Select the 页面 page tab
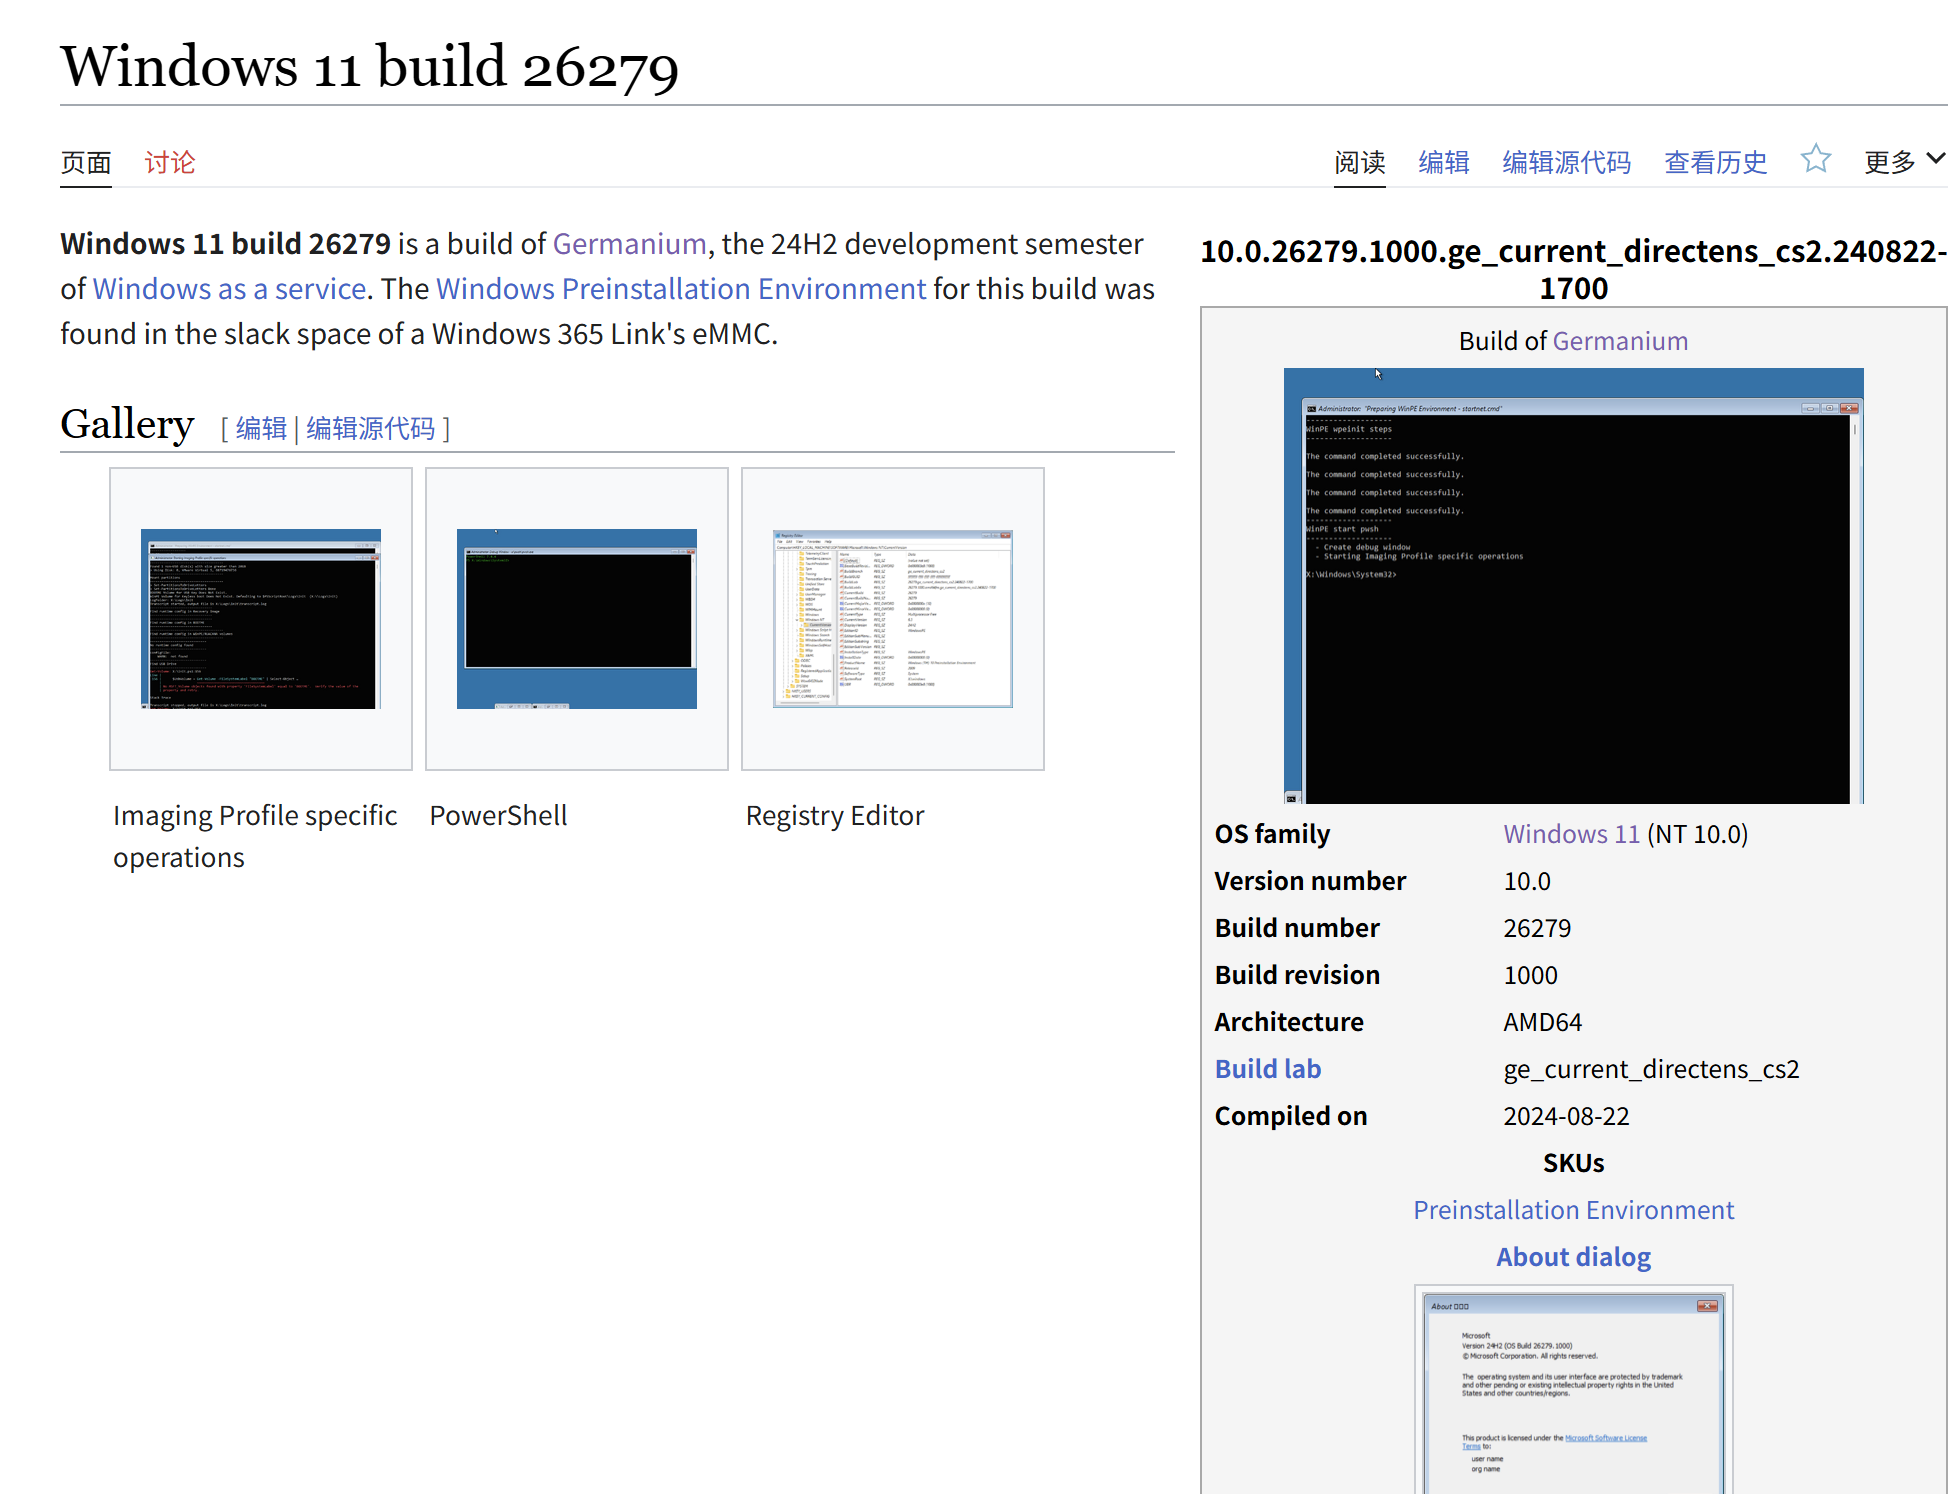This screenshot has height=1494, width=1955. pos(86,162)
